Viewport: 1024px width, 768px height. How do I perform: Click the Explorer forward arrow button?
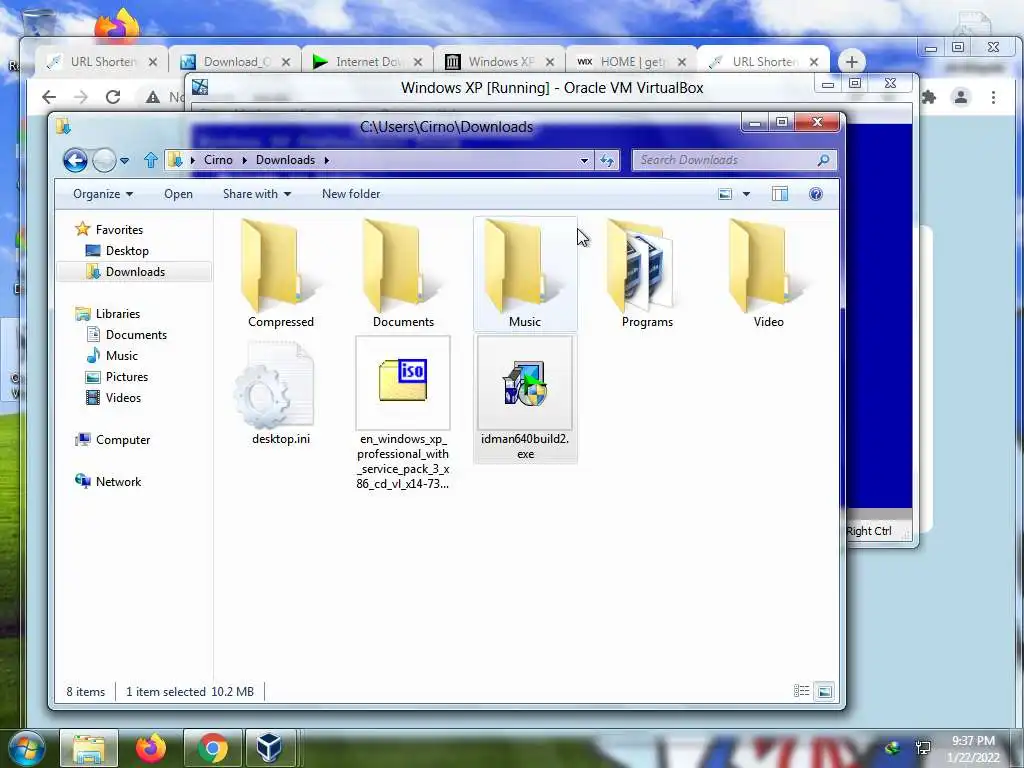pos(104,160)
